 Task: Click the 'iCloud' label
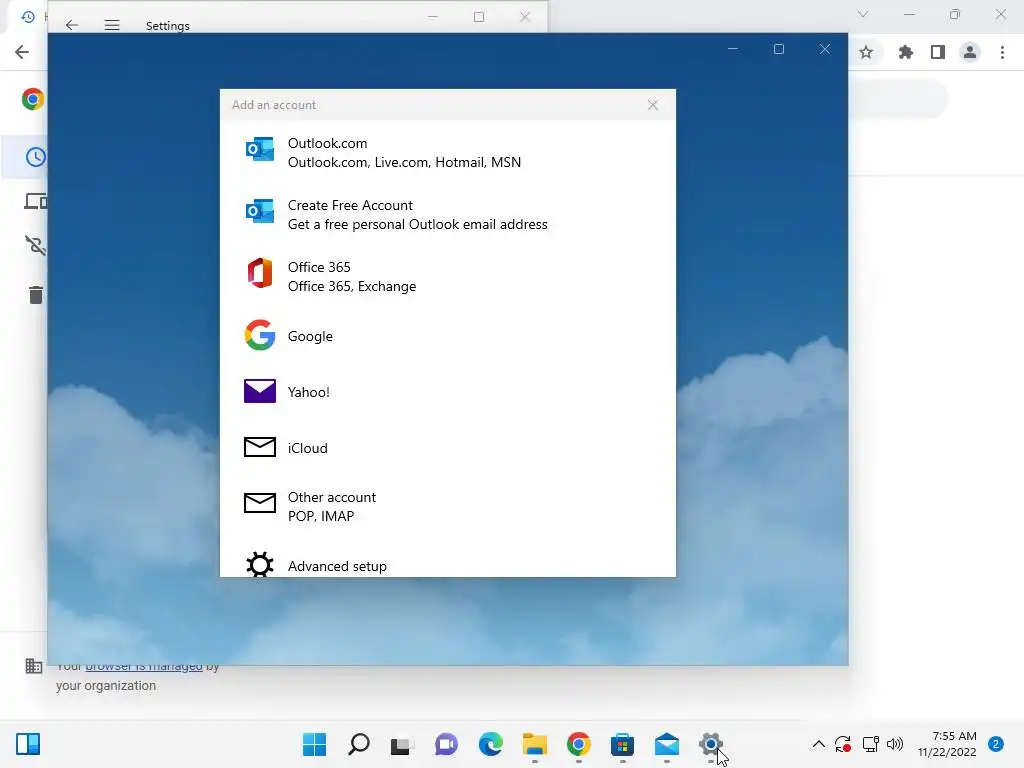tap(308, 448)
